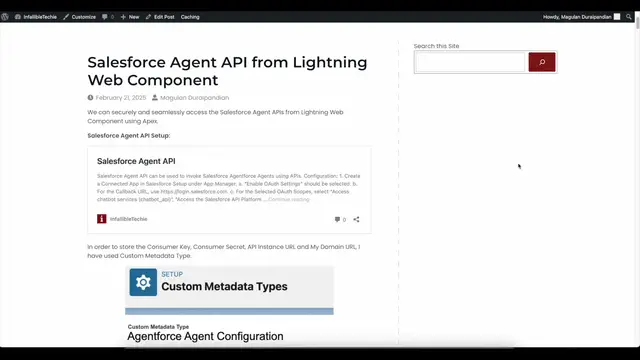Click the InfallibleTechie red logo icon in card
The image size is (640, 360).
click(102, 219)
